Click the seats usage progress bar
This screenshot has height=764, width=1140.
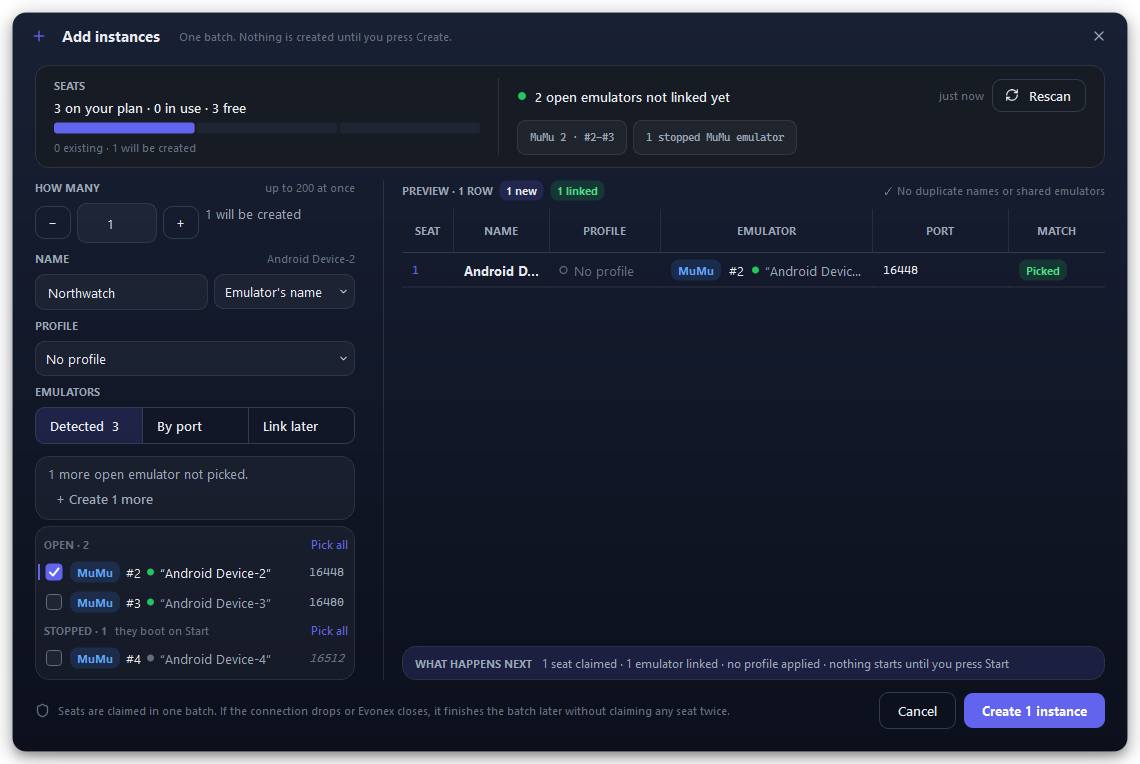(x=267, y=128)
